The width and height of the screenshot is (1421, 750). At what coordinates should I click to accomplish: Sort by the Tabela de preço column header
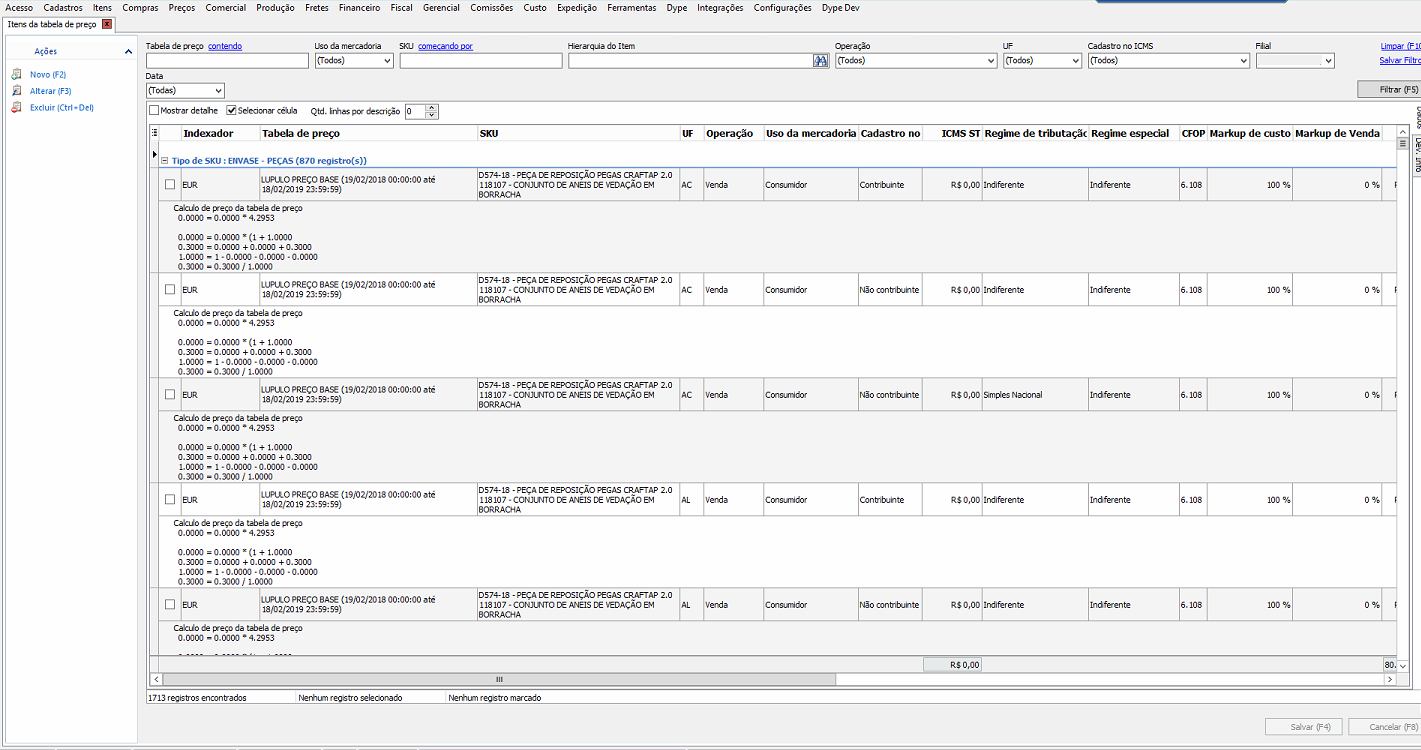[300, 133]
